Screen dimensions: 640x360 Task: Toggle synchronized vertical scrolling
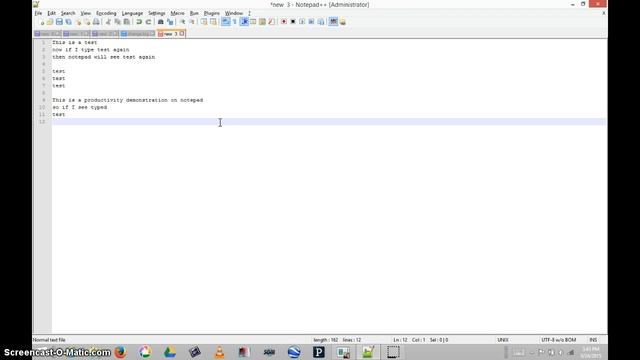point(204,22)
